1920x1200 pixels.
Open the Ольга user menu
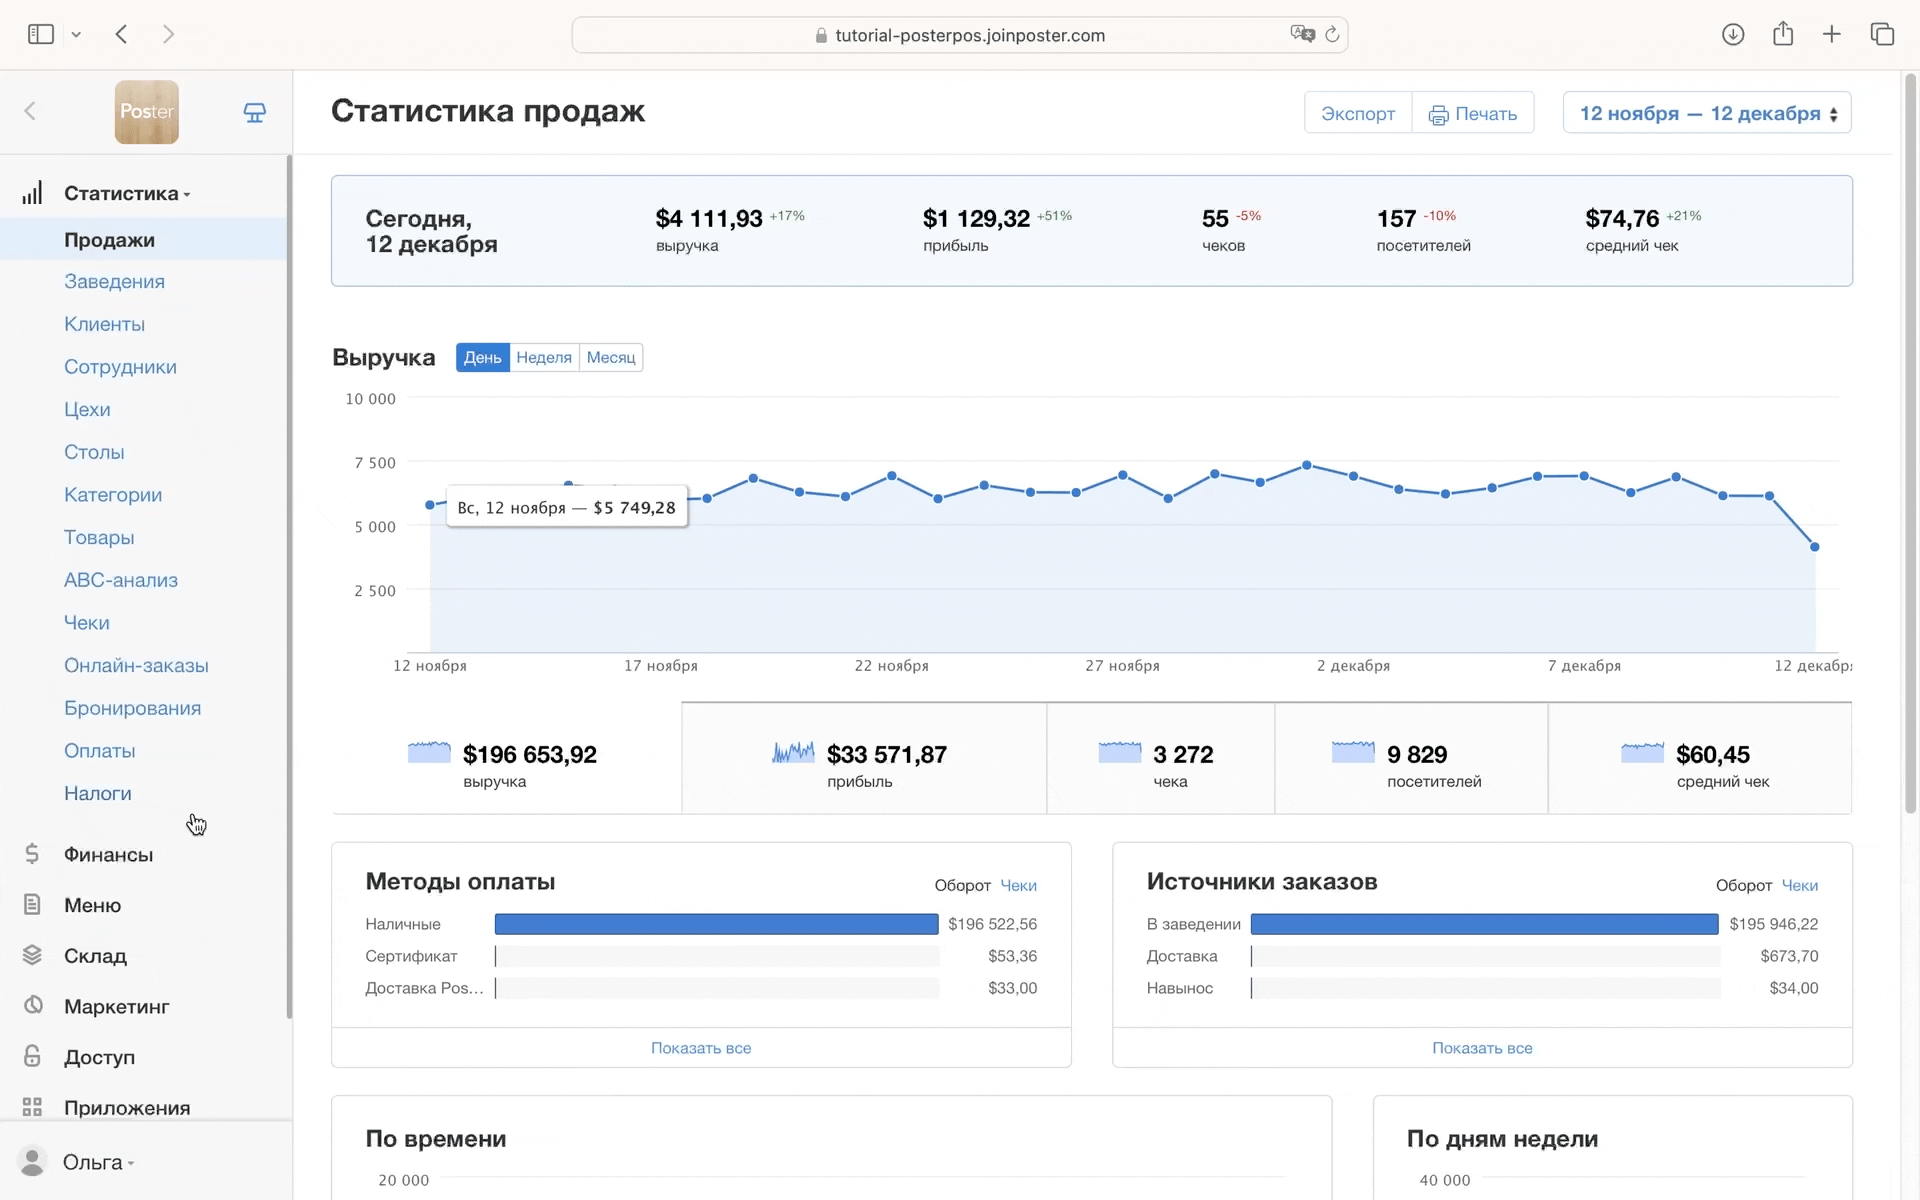(x=92, y=1162)
